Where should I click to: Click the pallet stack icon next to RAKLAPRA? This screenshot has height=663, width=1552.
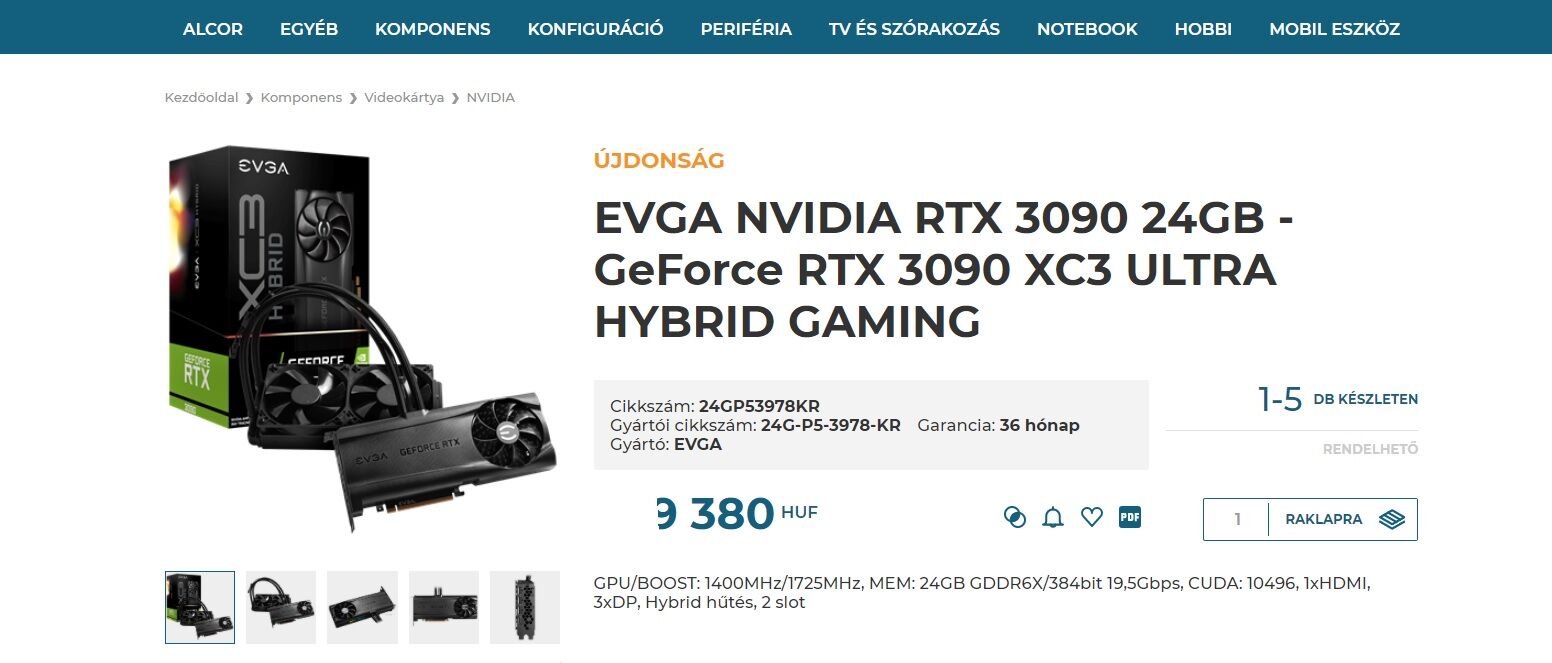(1392, 519)
